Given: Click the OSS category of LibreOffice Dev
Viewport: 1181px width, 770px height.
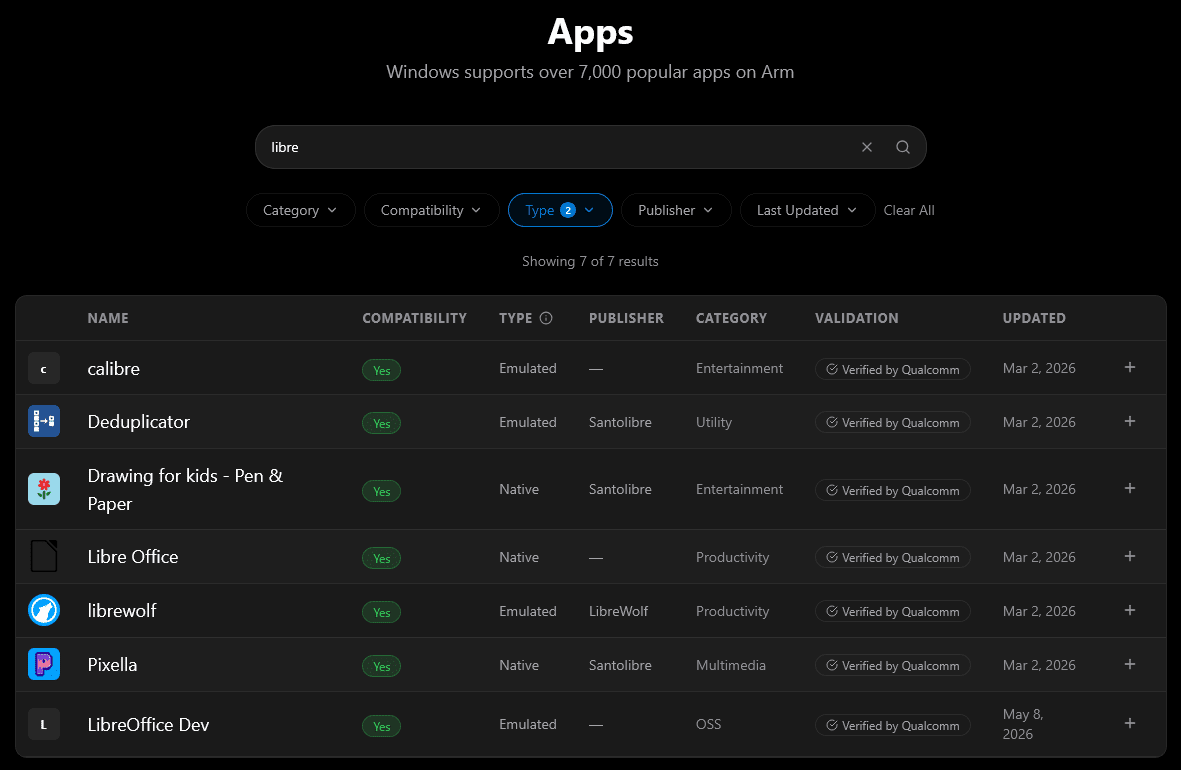Looking at the screenshot, I should pyautogui.click(x=709, y=724).
